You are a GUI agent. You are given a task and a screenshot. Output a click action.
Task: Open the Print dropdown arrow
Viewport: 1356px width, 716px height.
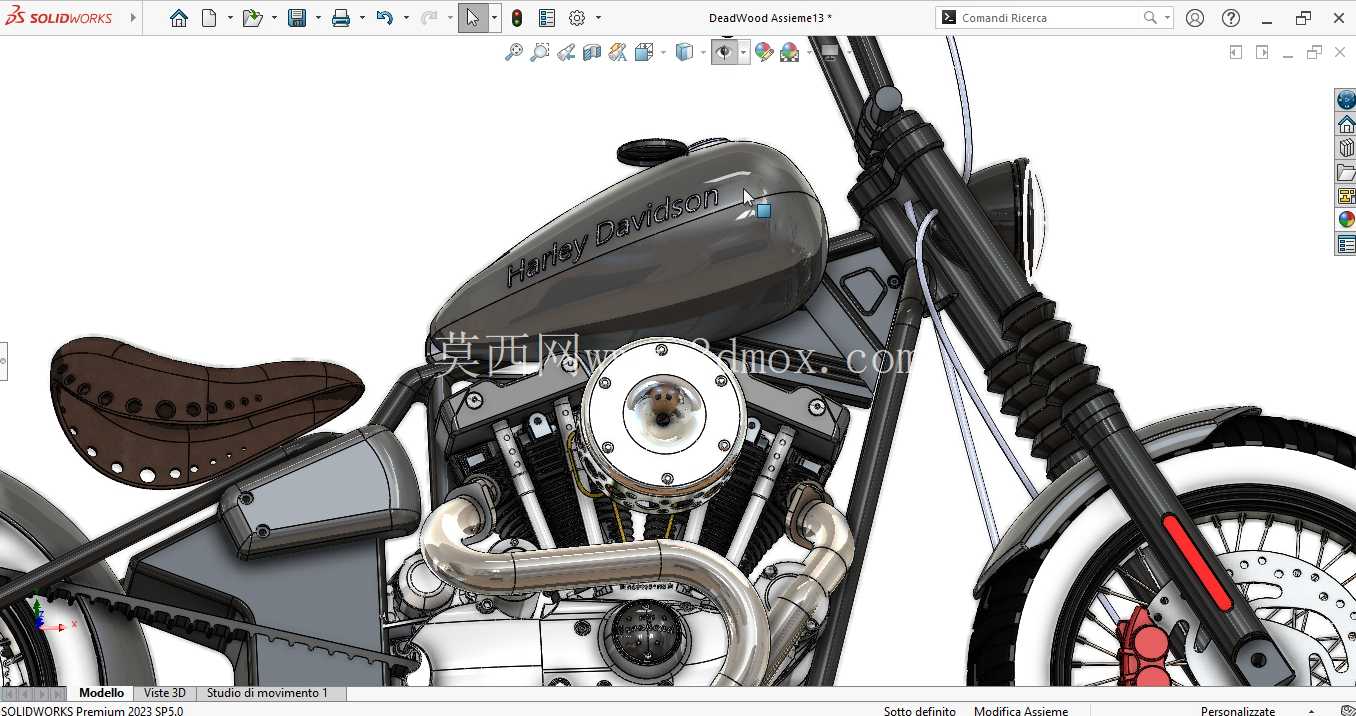tap(362, 18)
